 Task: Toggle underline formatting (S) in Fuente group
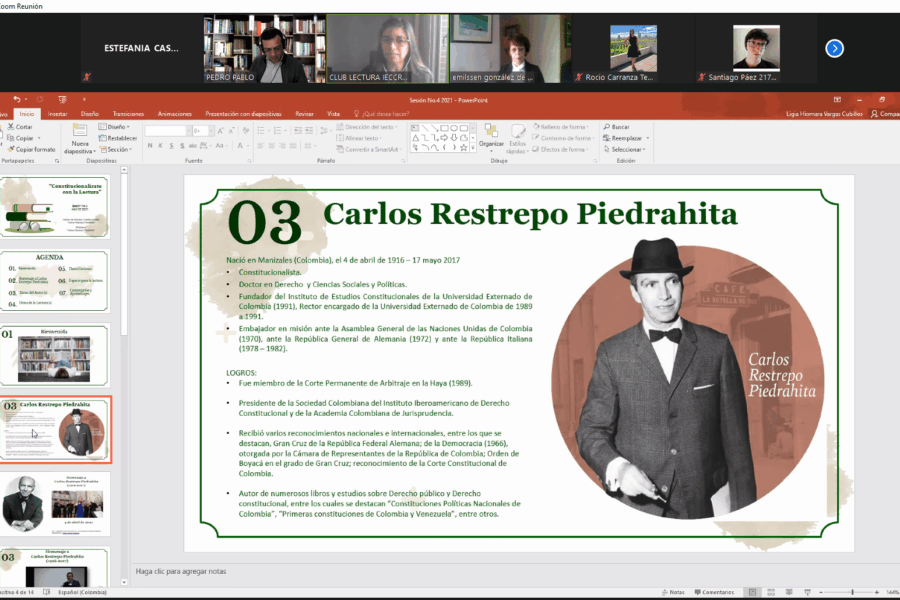click(x=172, y=146)
